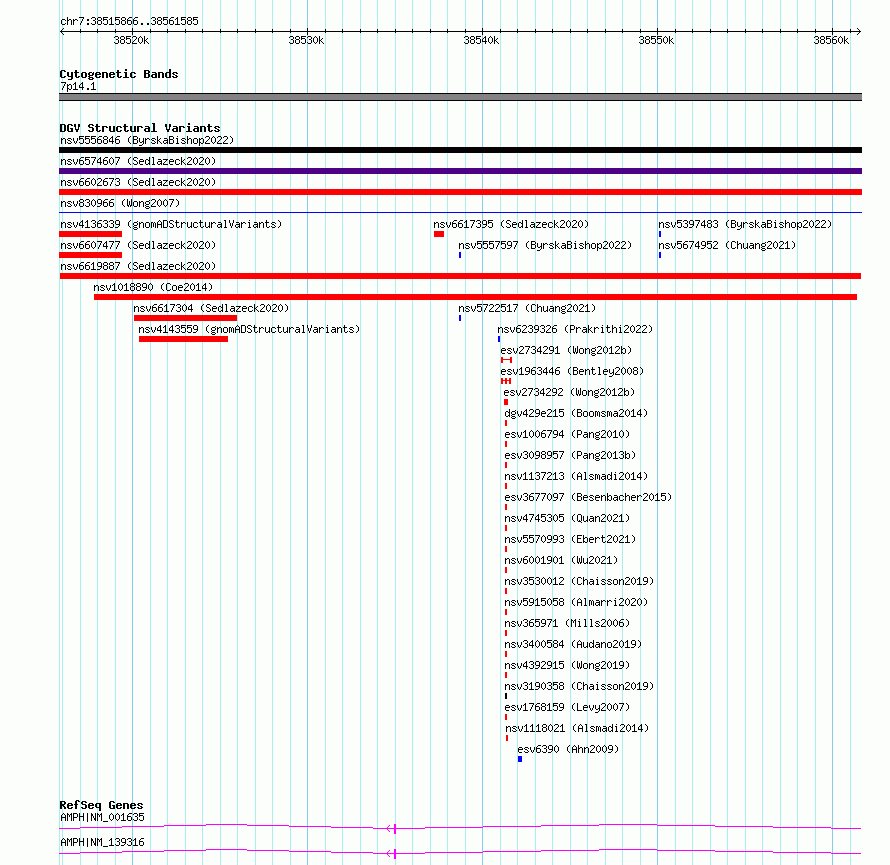Click the nsv5557597 (ByrskaBishop2022) label
Viewport: 890px width, 865px height.
tap(545, 245)
